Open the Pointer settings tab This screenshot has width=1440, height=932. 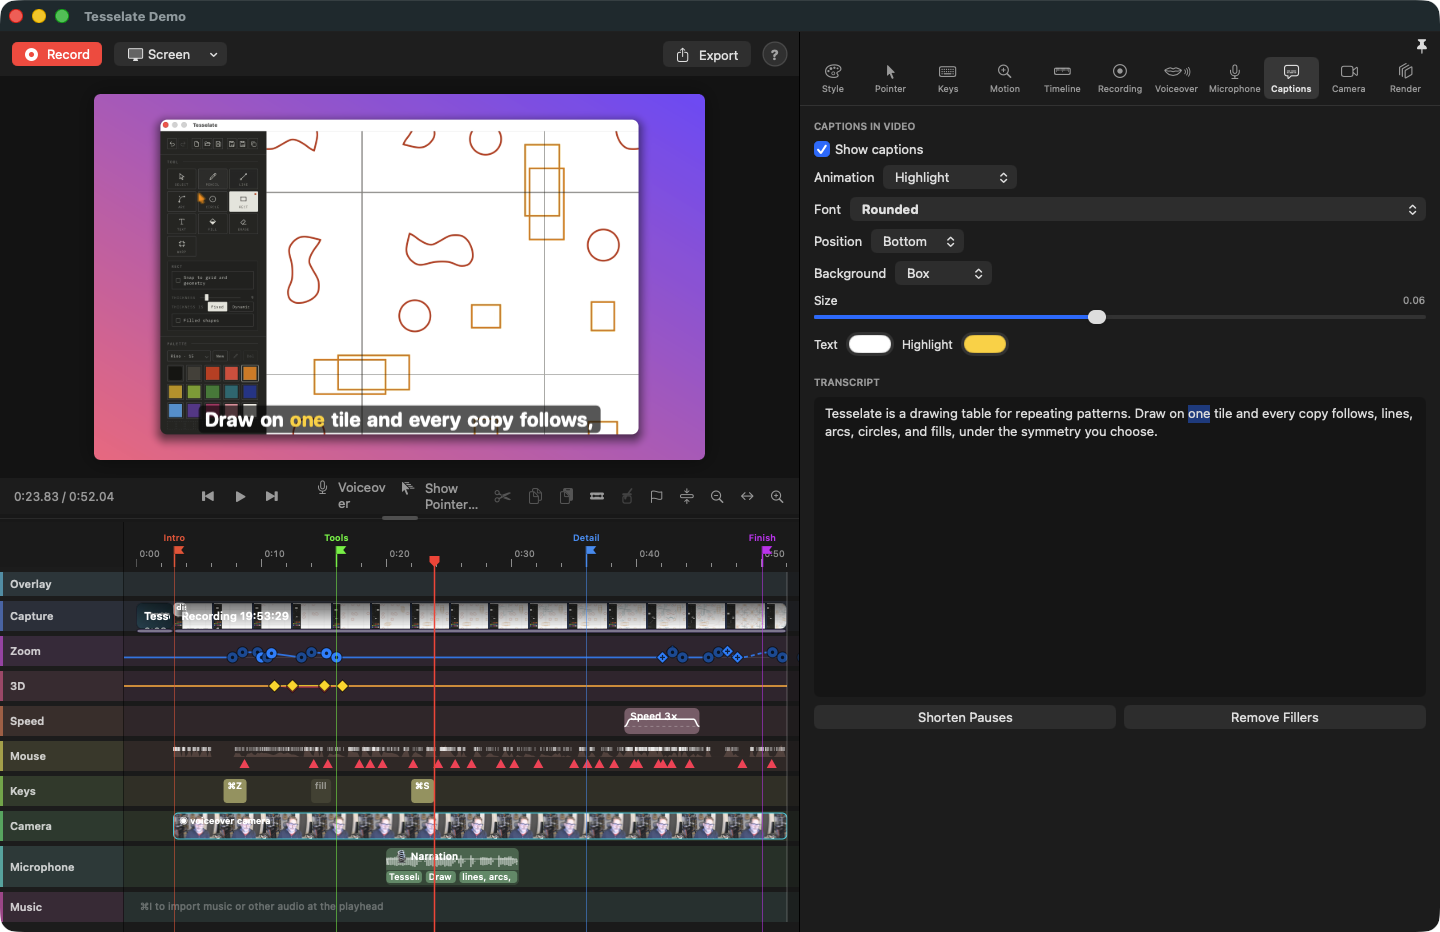(x=890, y=78)
